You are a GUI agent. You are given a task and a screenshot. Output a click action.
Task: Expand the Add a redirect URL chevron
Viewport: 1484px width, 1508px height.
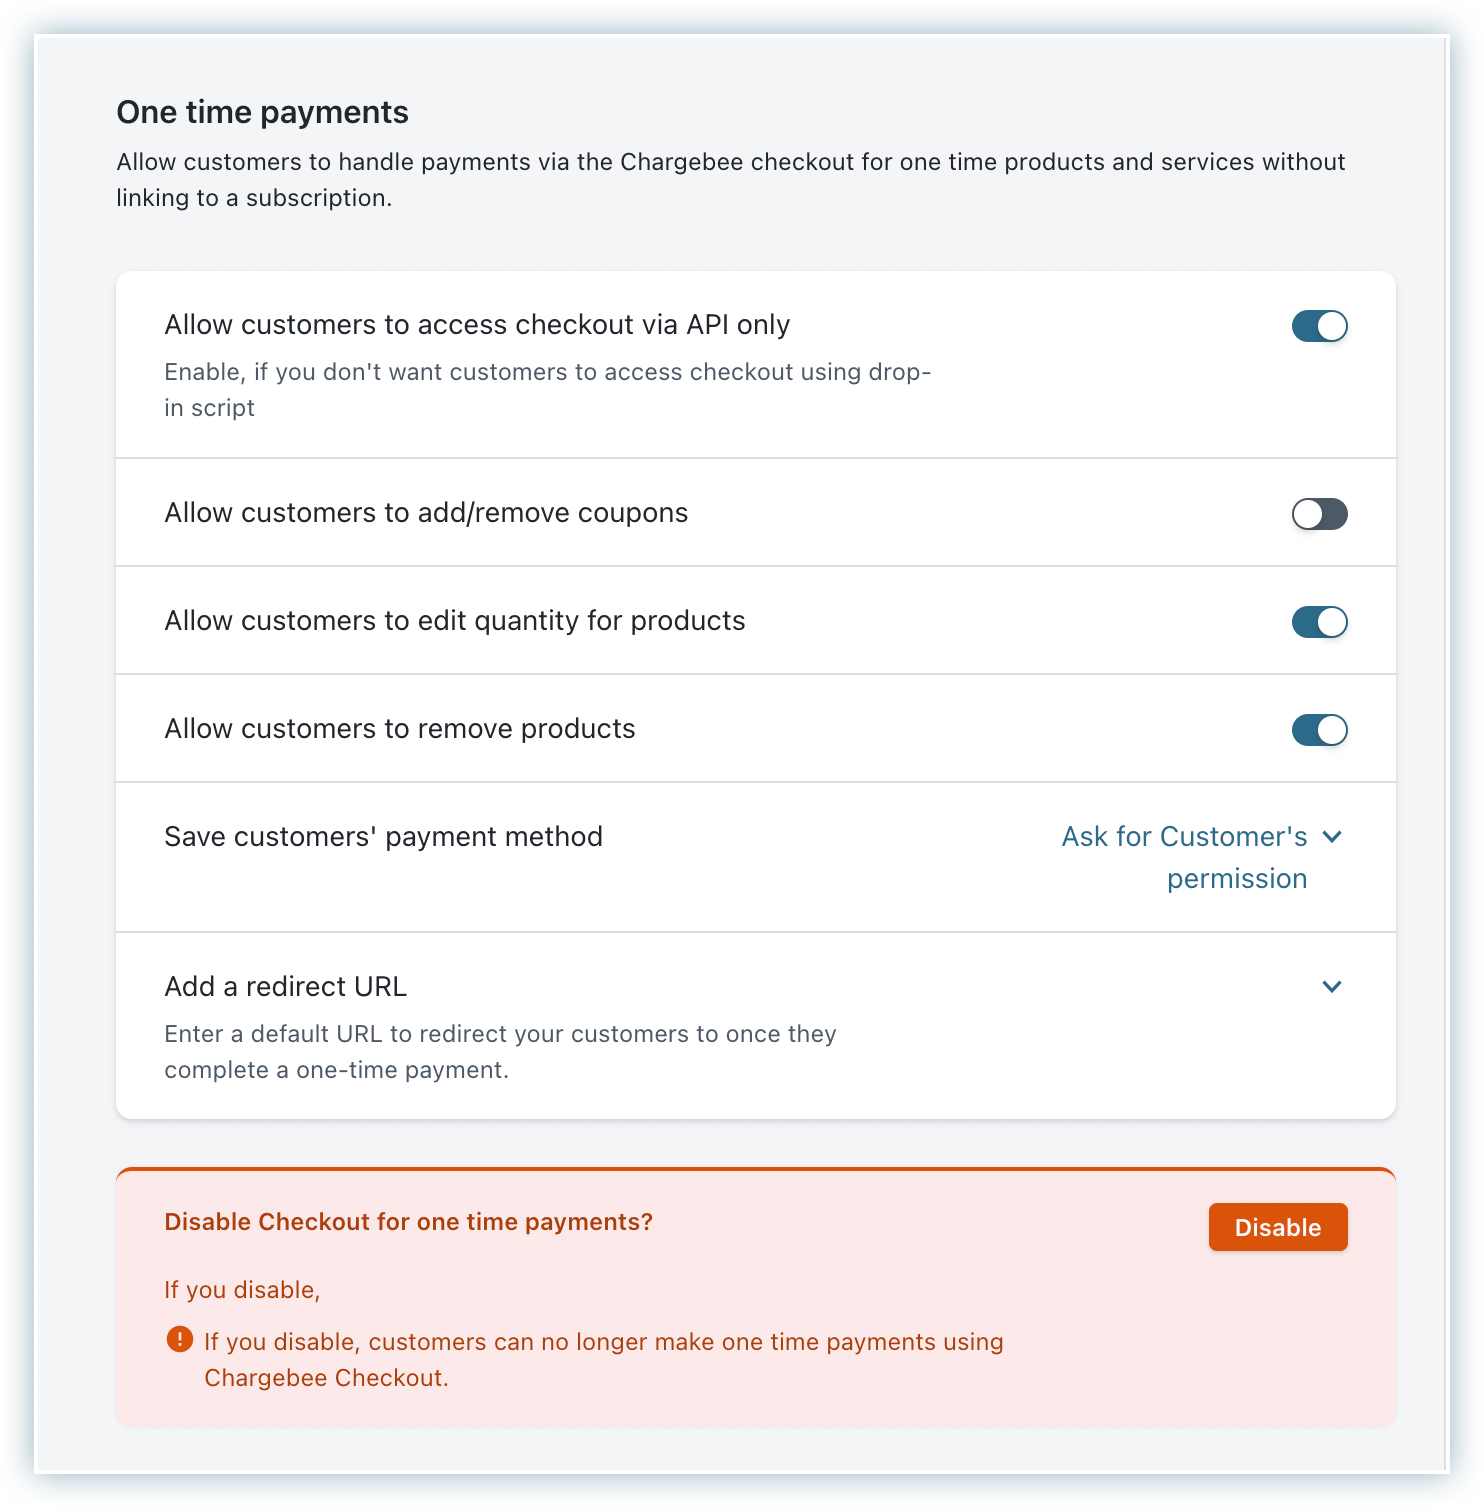[1332, 987]
